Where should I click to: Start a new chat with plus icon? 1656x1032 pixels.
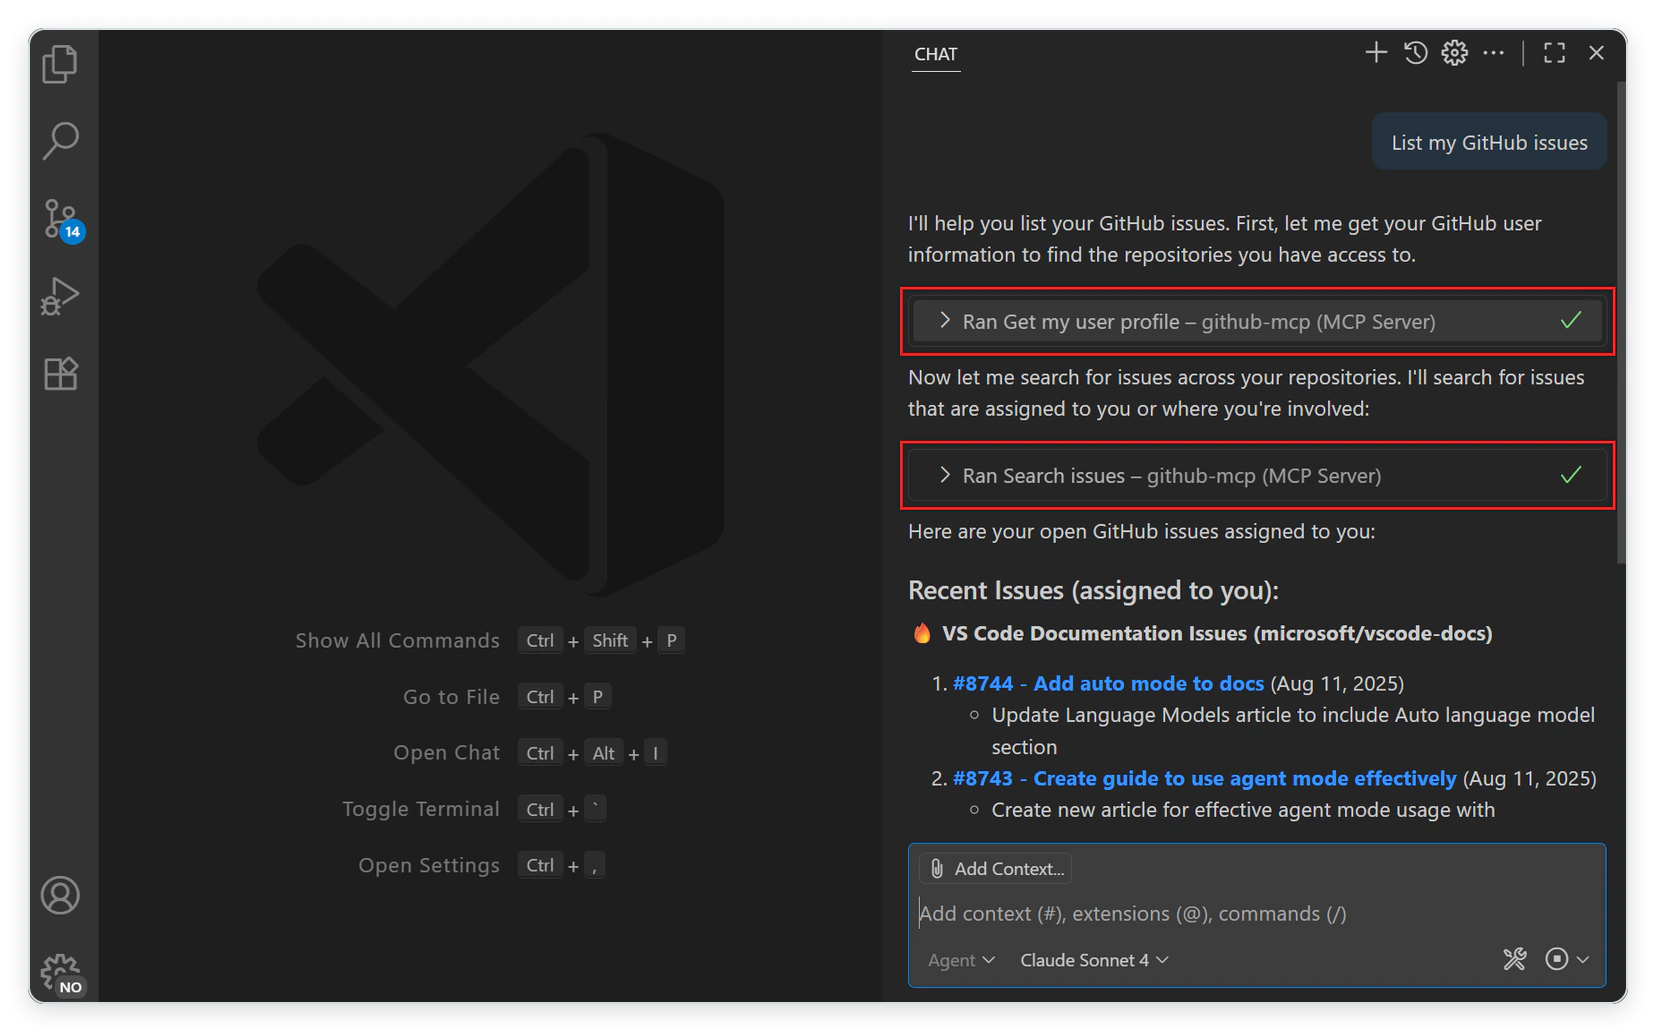coord(1376,53)
